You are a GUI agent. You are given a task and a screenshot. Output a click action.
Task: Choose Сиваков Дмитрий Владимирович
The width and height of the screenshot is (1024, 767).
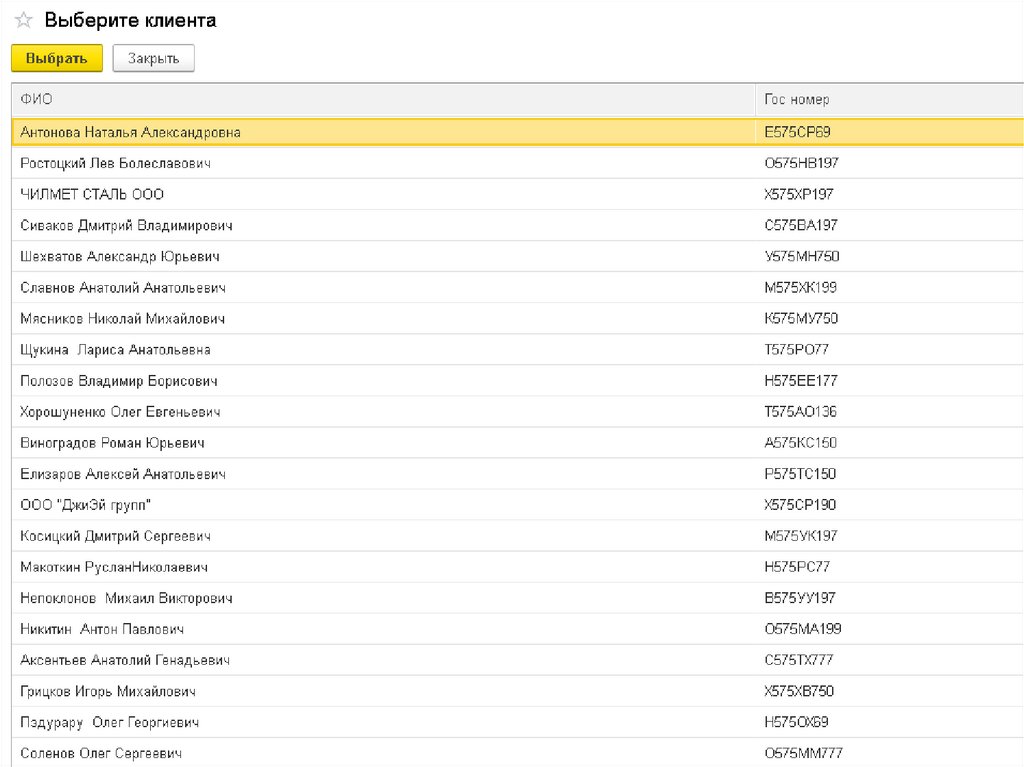(x=126, y=225)
